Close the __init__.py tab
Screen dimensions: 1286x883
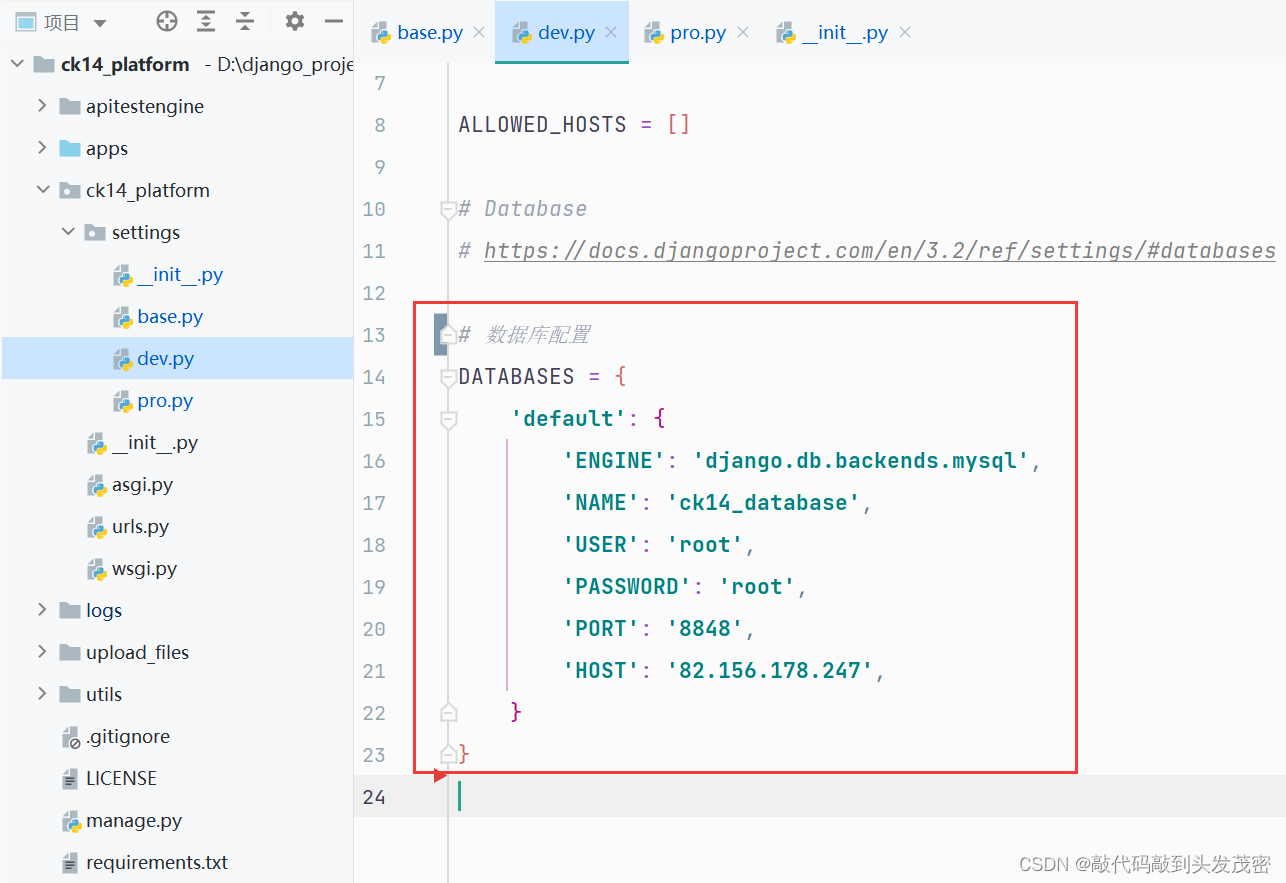coord(905,33)
